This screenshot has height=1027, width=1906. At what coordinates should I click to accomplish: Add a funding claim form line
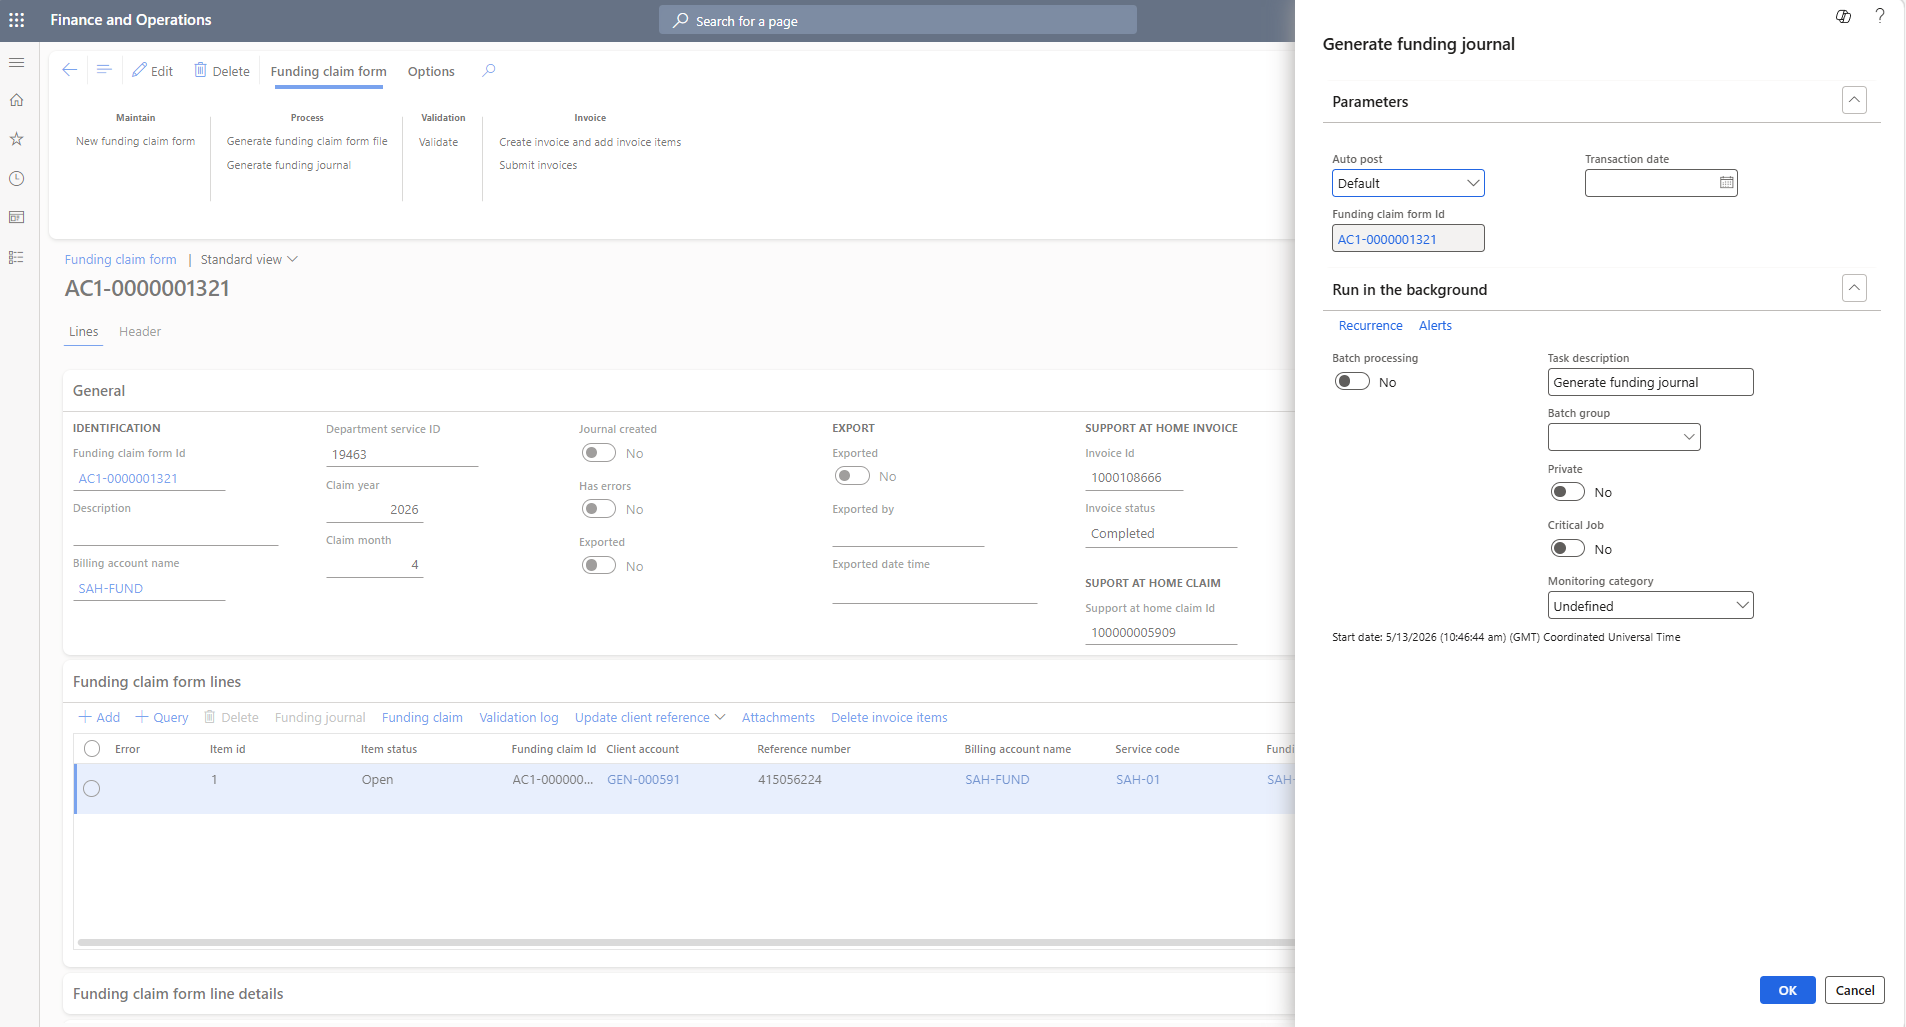click(99, 717)
